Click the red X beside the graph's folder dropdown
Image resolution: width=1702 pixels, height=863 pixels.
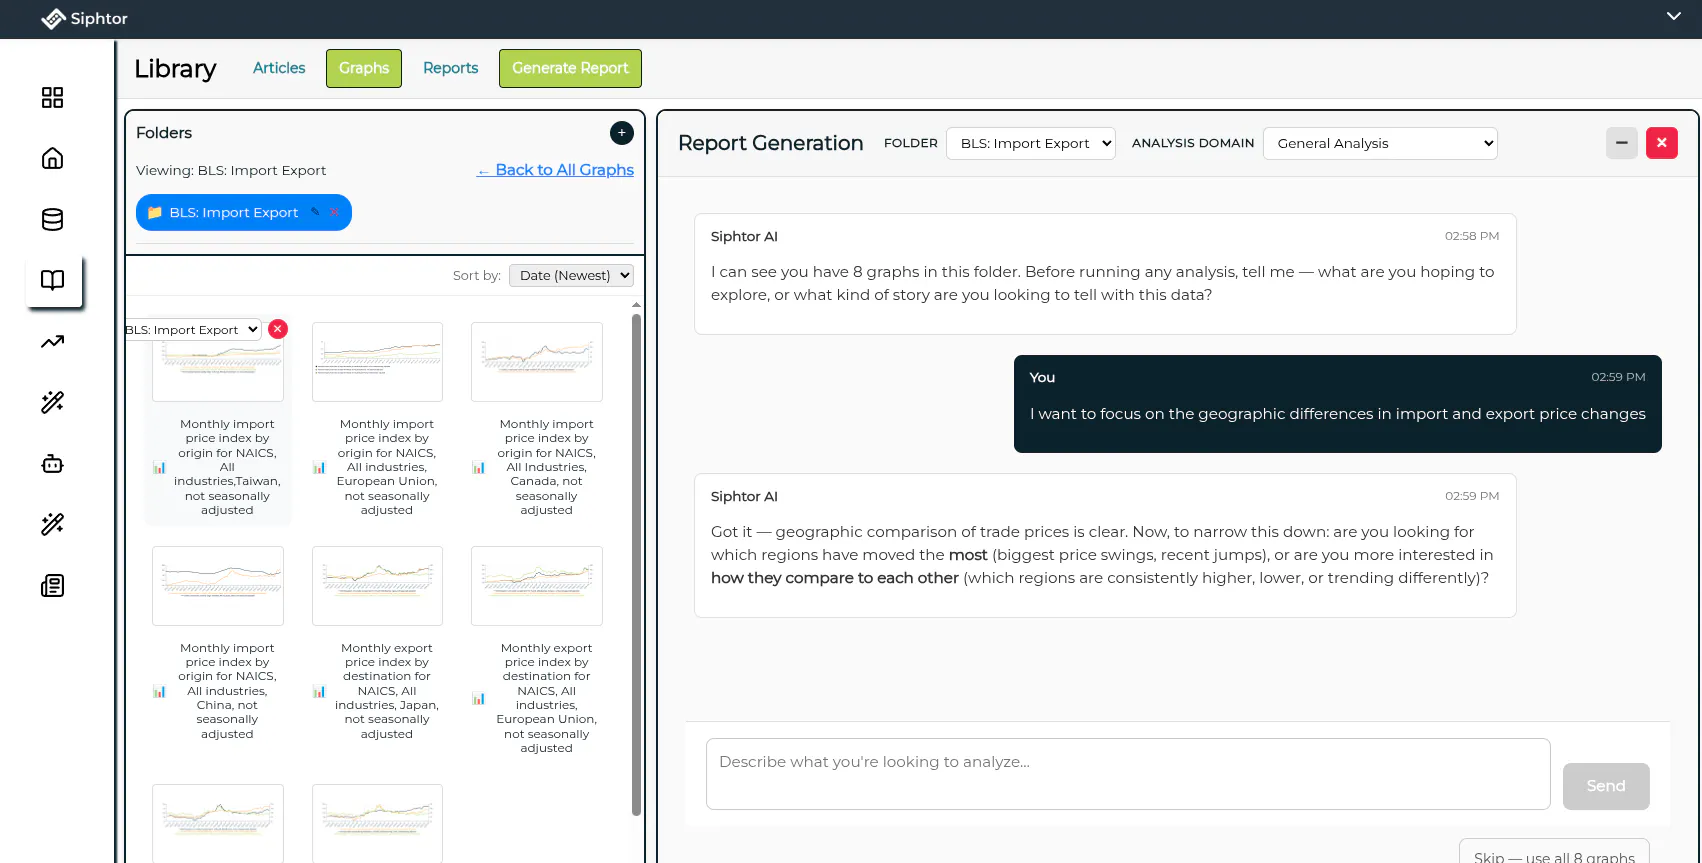coord(278,329)
